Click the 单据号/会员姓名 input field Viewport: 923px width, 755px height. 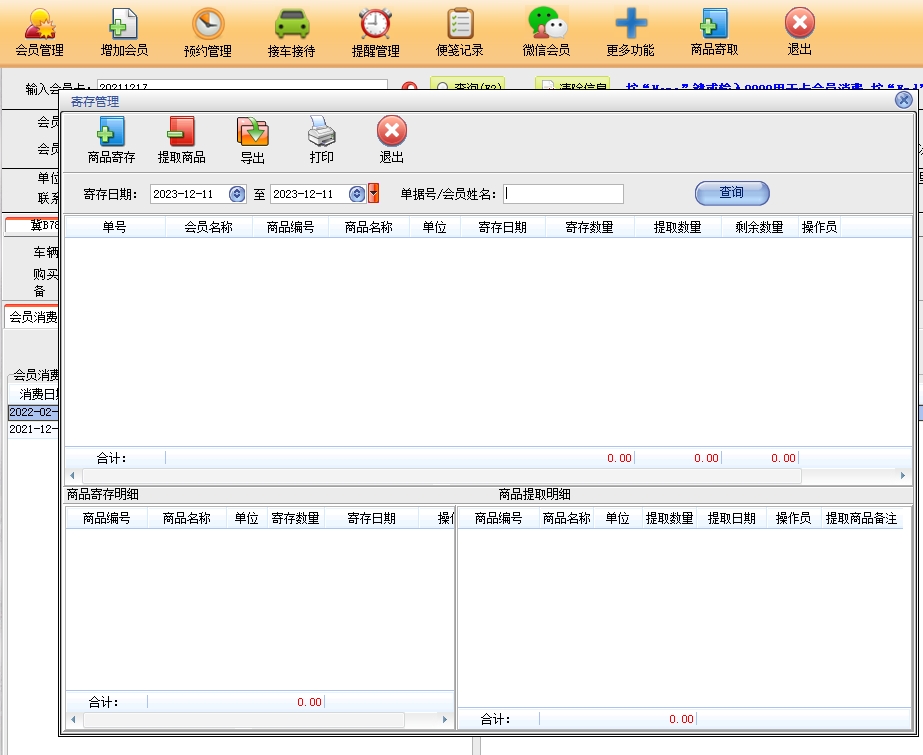[563, 194]
